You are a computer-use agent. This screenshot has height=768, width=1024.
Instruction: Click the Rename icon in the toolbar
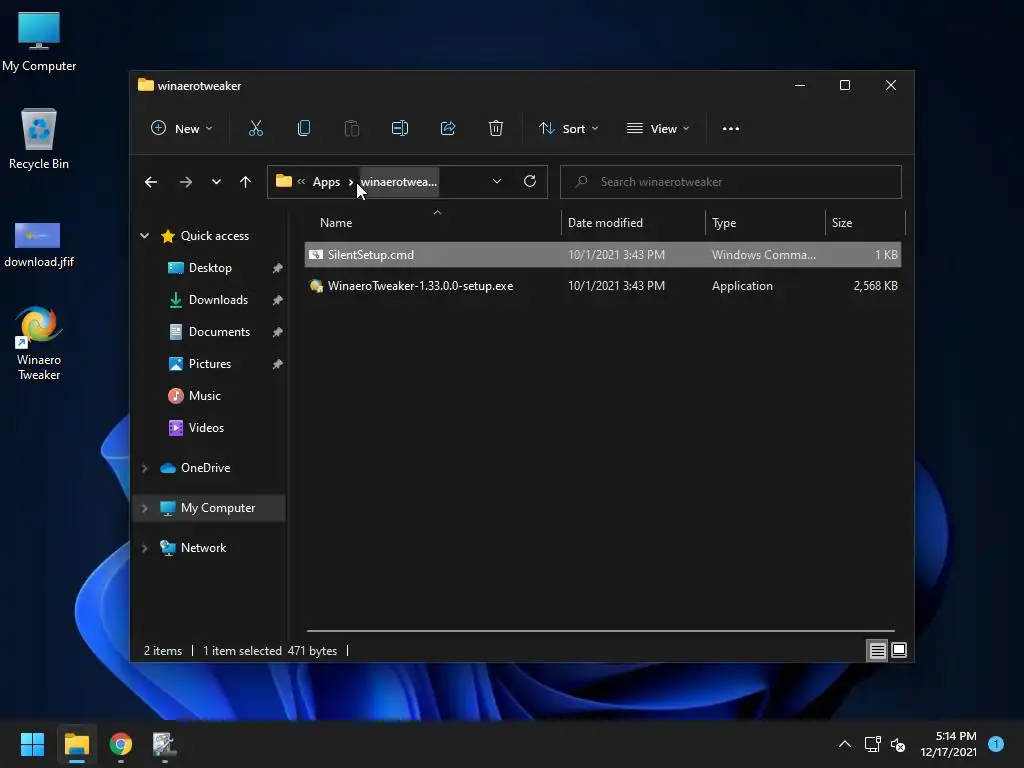pos(400,129)
